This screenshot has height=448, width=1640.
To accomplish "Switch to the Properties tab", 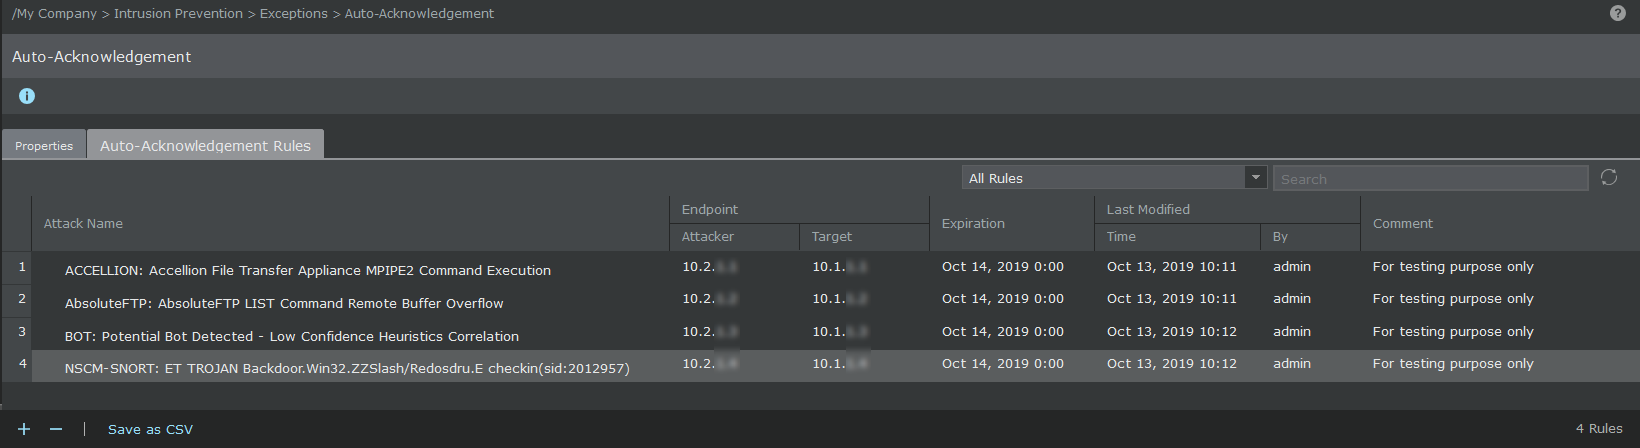I will (x=44, y=145).
